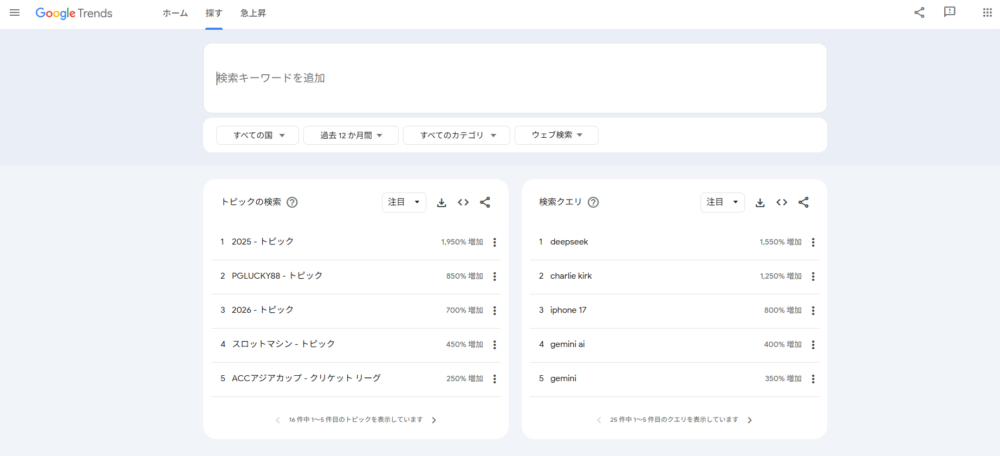Click embed code icon in 検索クエリ card

pos(781,202)
